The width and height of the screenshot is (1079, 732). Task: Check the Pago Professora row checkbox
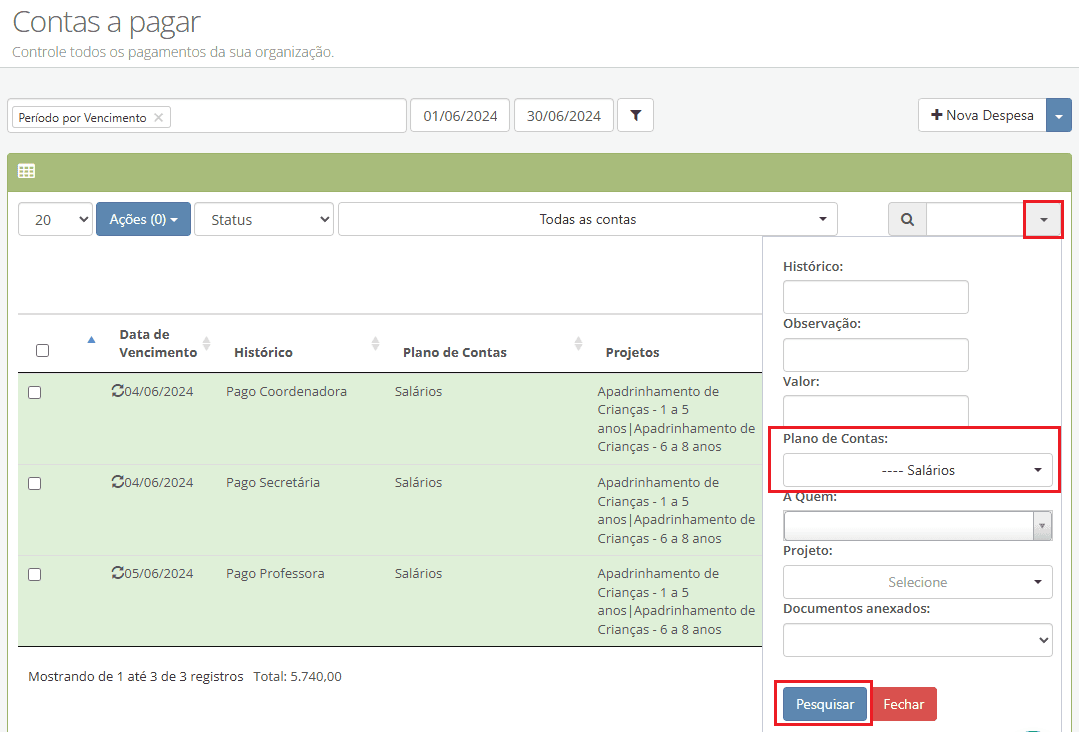pos(34,574)
